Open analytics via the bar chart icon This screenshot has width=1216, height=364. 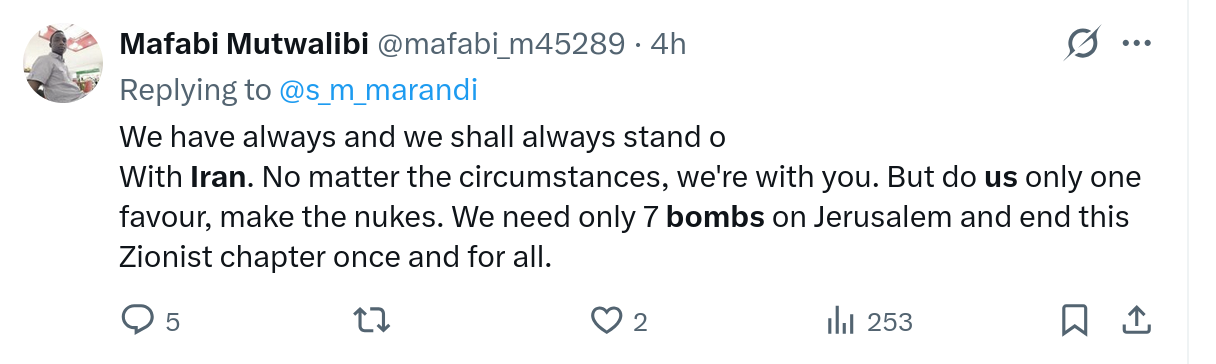(840, 321)
